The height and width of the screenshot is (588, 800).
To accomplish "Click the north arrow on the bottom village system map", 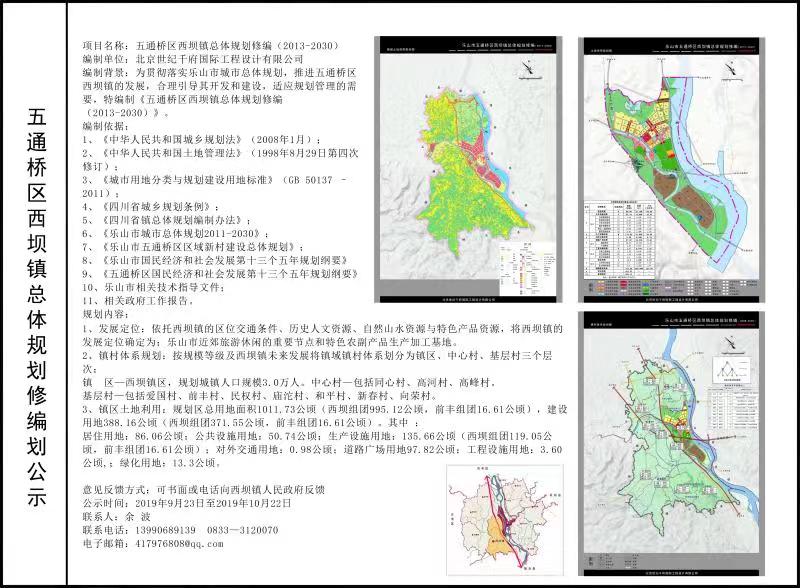I will tap(728, 343).
